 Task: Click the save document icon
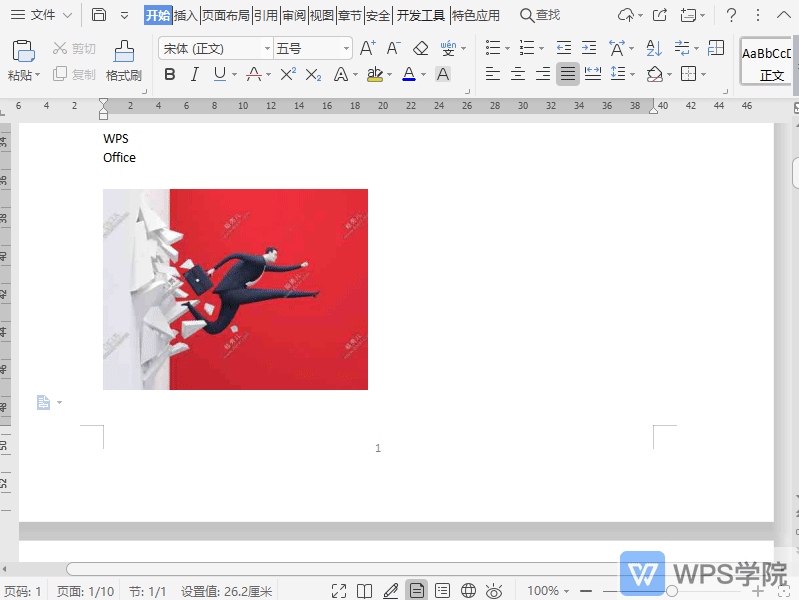click(x=99, y=15)
